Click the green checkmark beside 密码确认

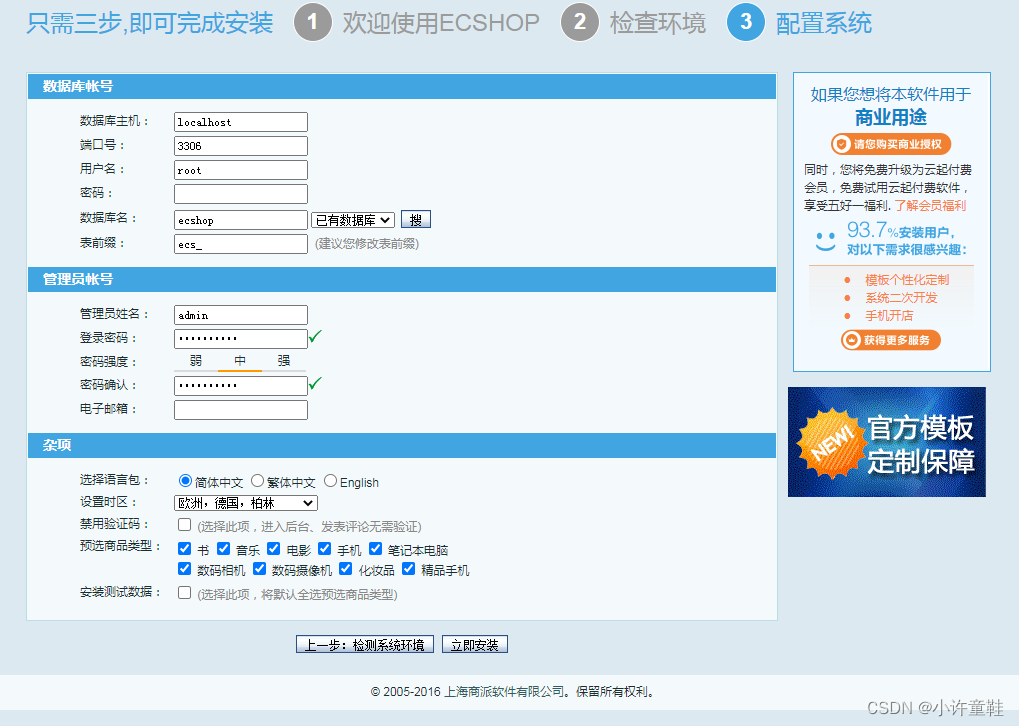[x=314, y=384]
